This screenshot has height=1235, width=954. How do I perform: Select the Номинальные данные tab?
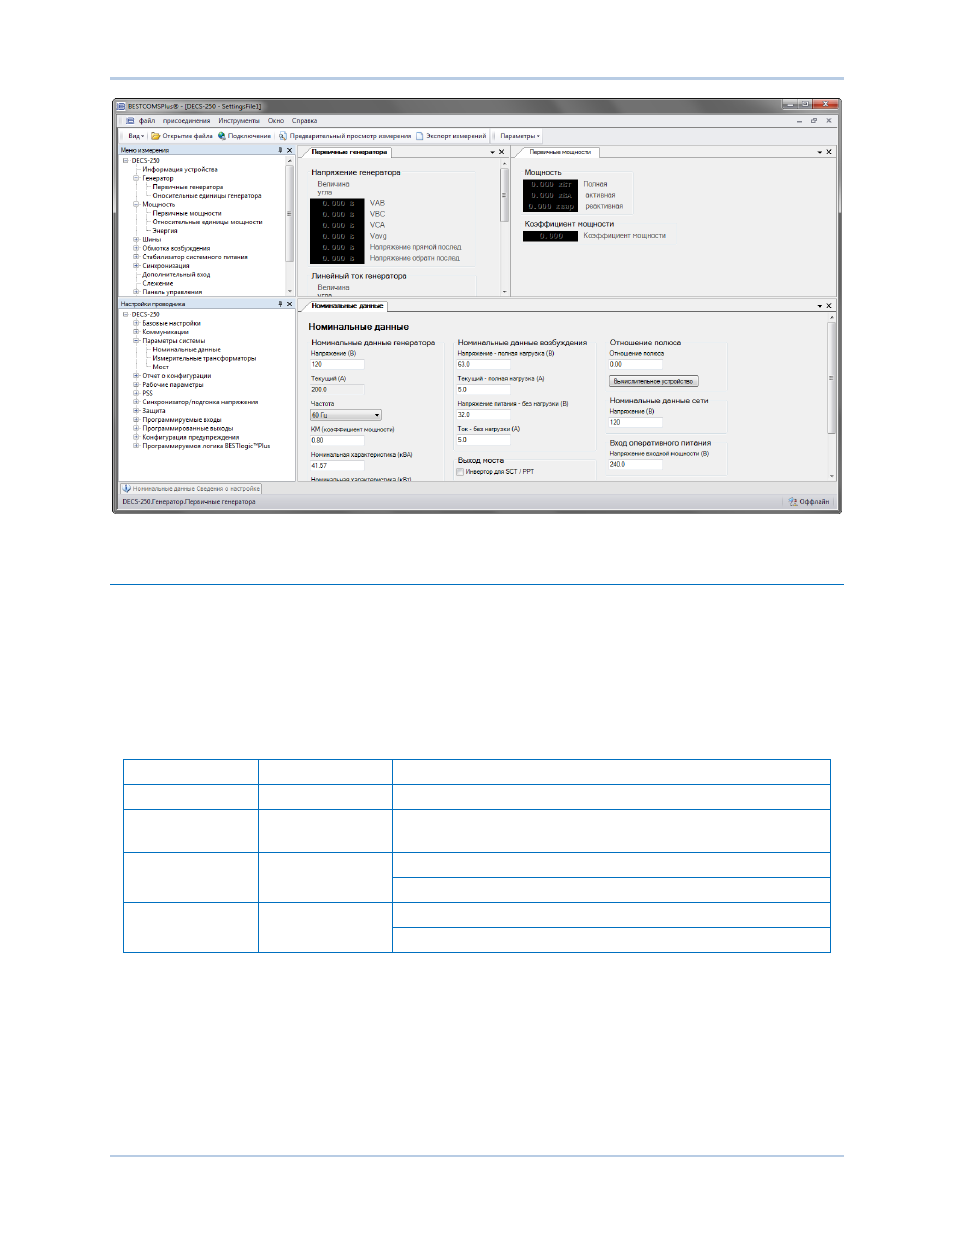point(347,306)
